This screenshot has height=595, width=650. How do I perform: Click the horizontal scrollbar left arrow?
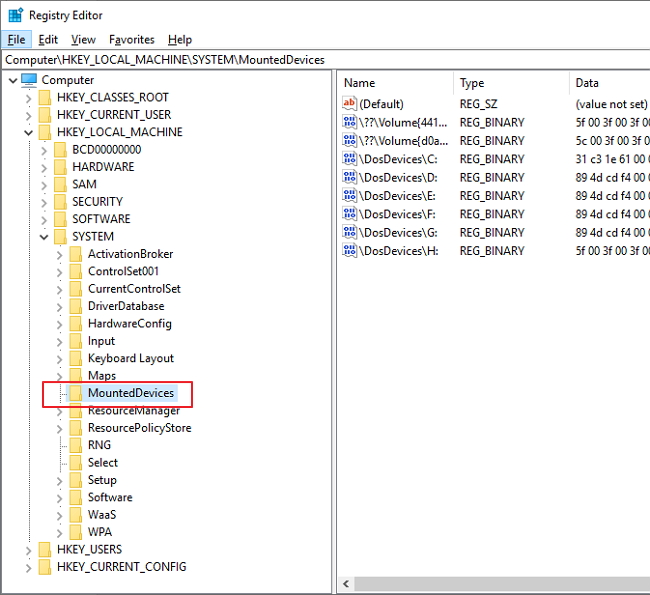346,584
